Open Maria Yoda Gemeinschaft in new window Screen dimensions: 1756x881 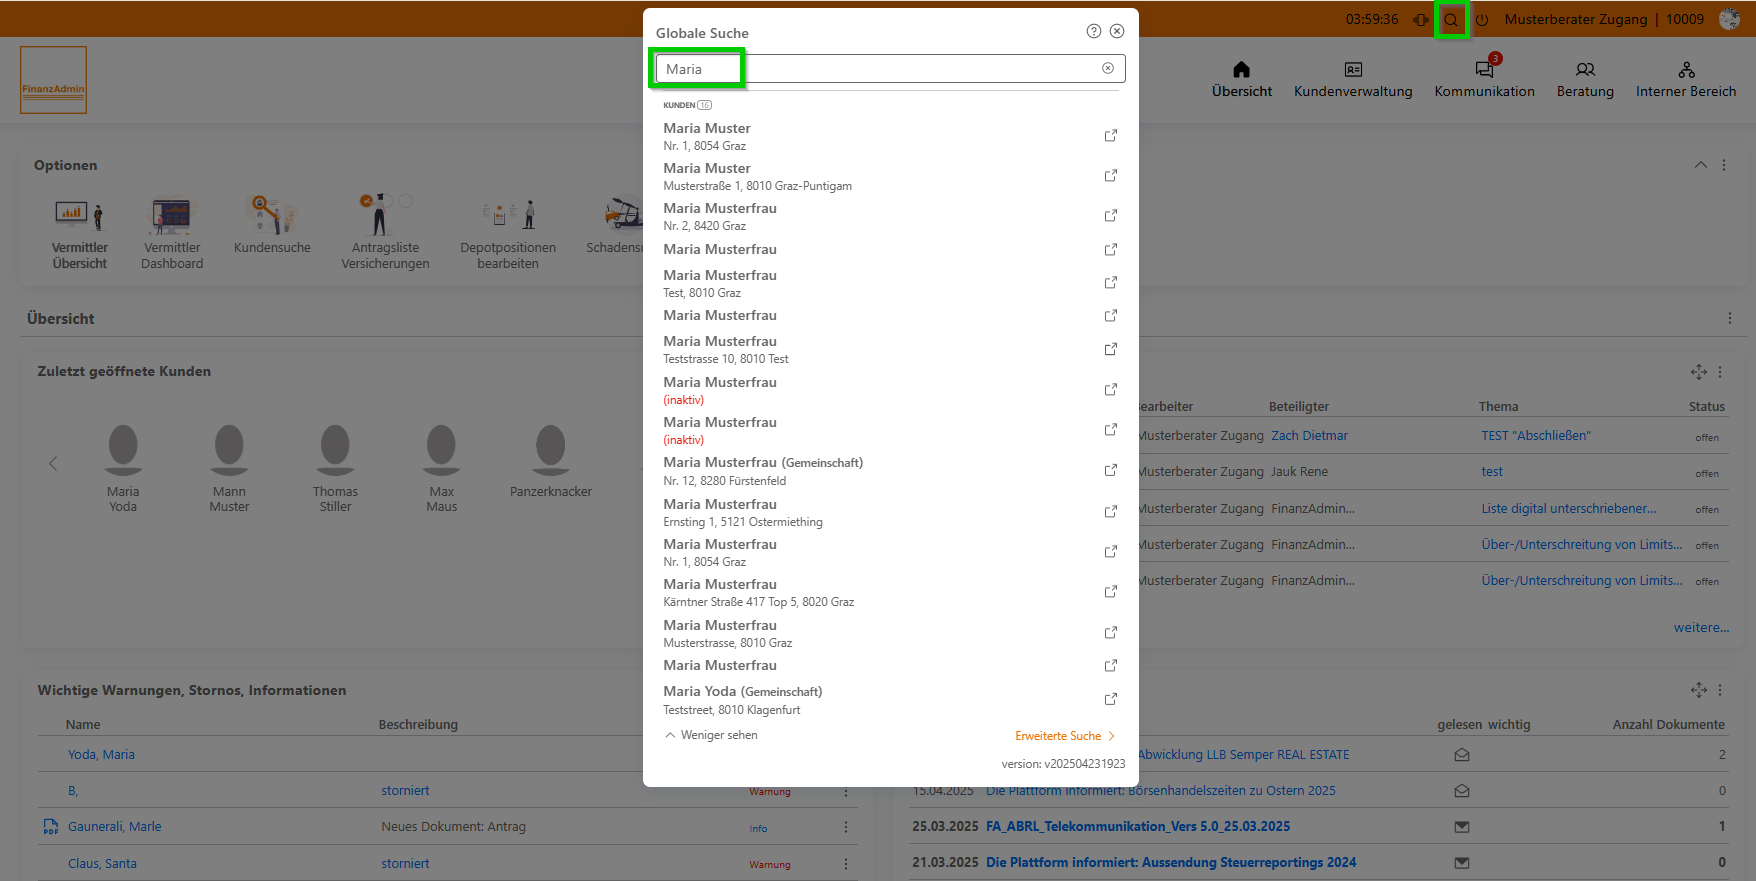[1110, 699]
